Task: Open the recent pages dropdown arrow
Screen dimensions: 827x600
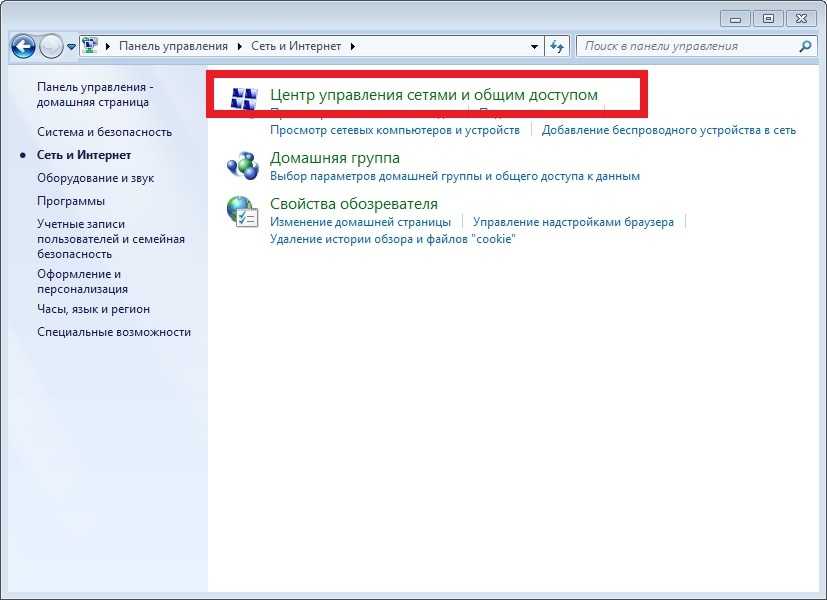Action: (72, 47)
